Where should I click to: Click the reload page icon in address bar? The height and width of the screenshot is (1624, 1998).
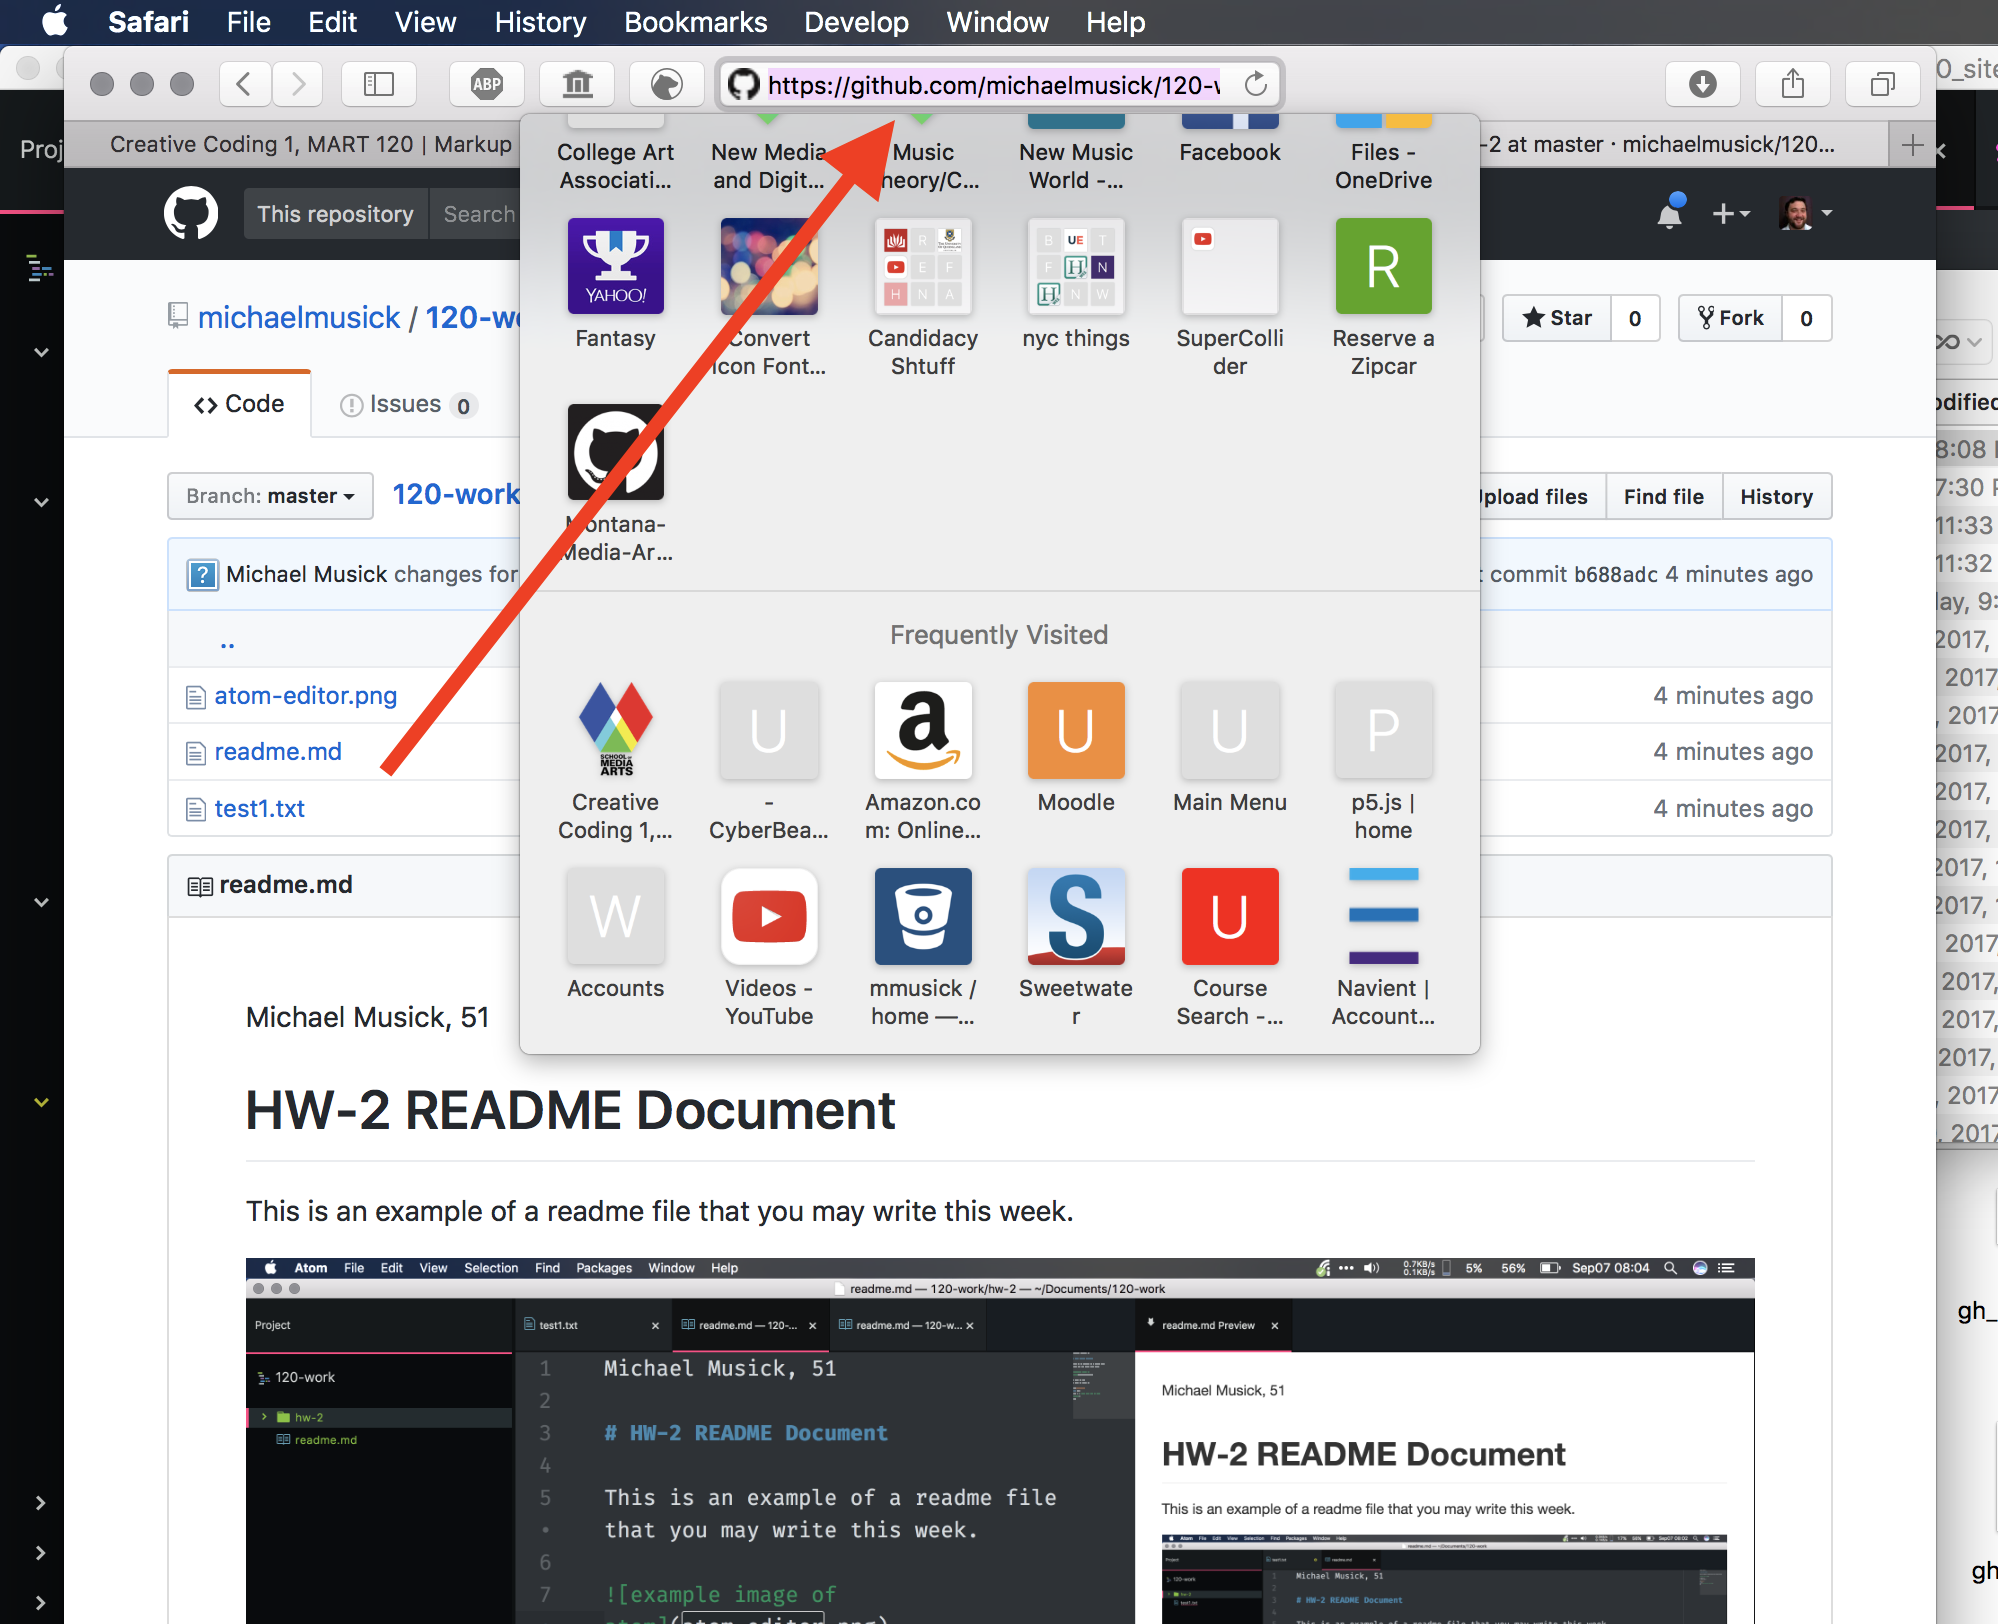(1256, 84)
